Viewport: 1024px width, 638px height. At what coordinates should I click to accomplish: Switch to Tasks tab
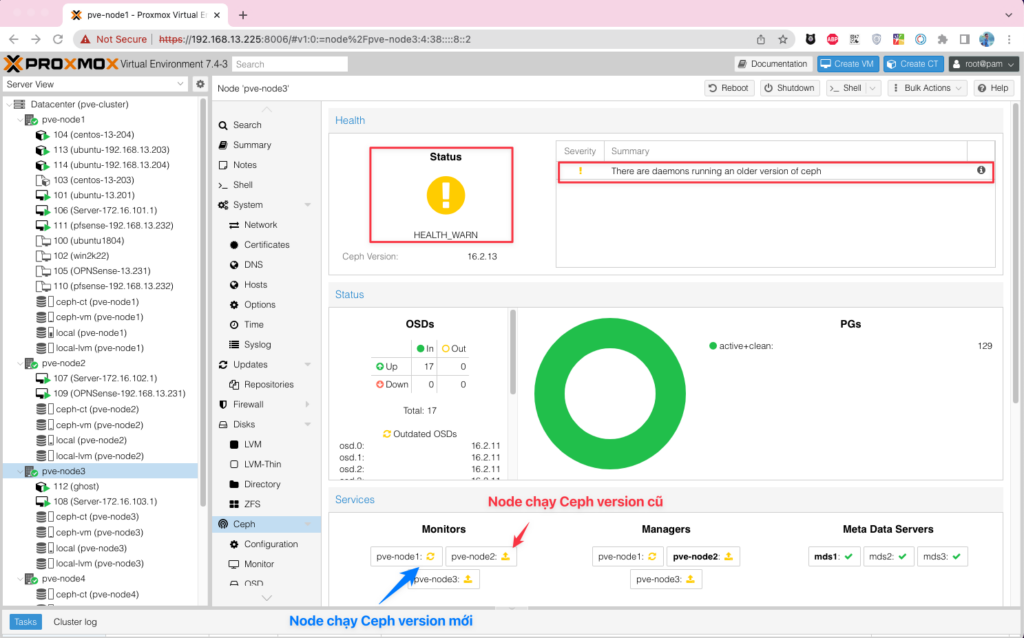pos(25,622)
